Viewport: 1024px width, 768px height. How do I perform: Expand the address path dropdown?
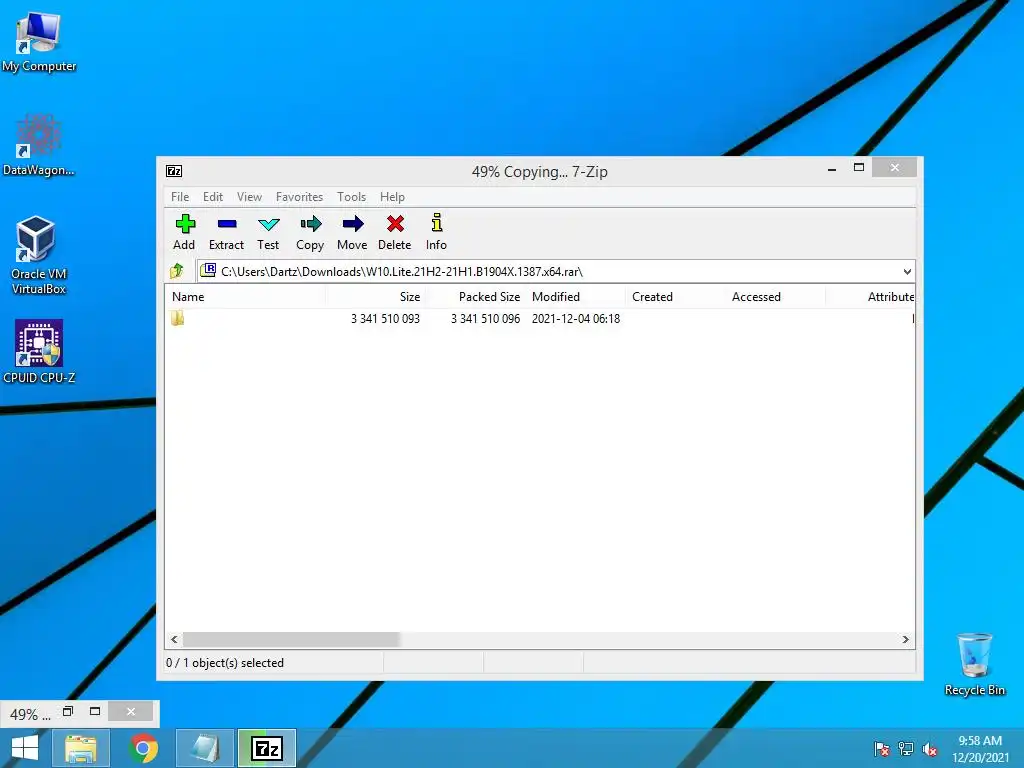(x=907, y=272)
